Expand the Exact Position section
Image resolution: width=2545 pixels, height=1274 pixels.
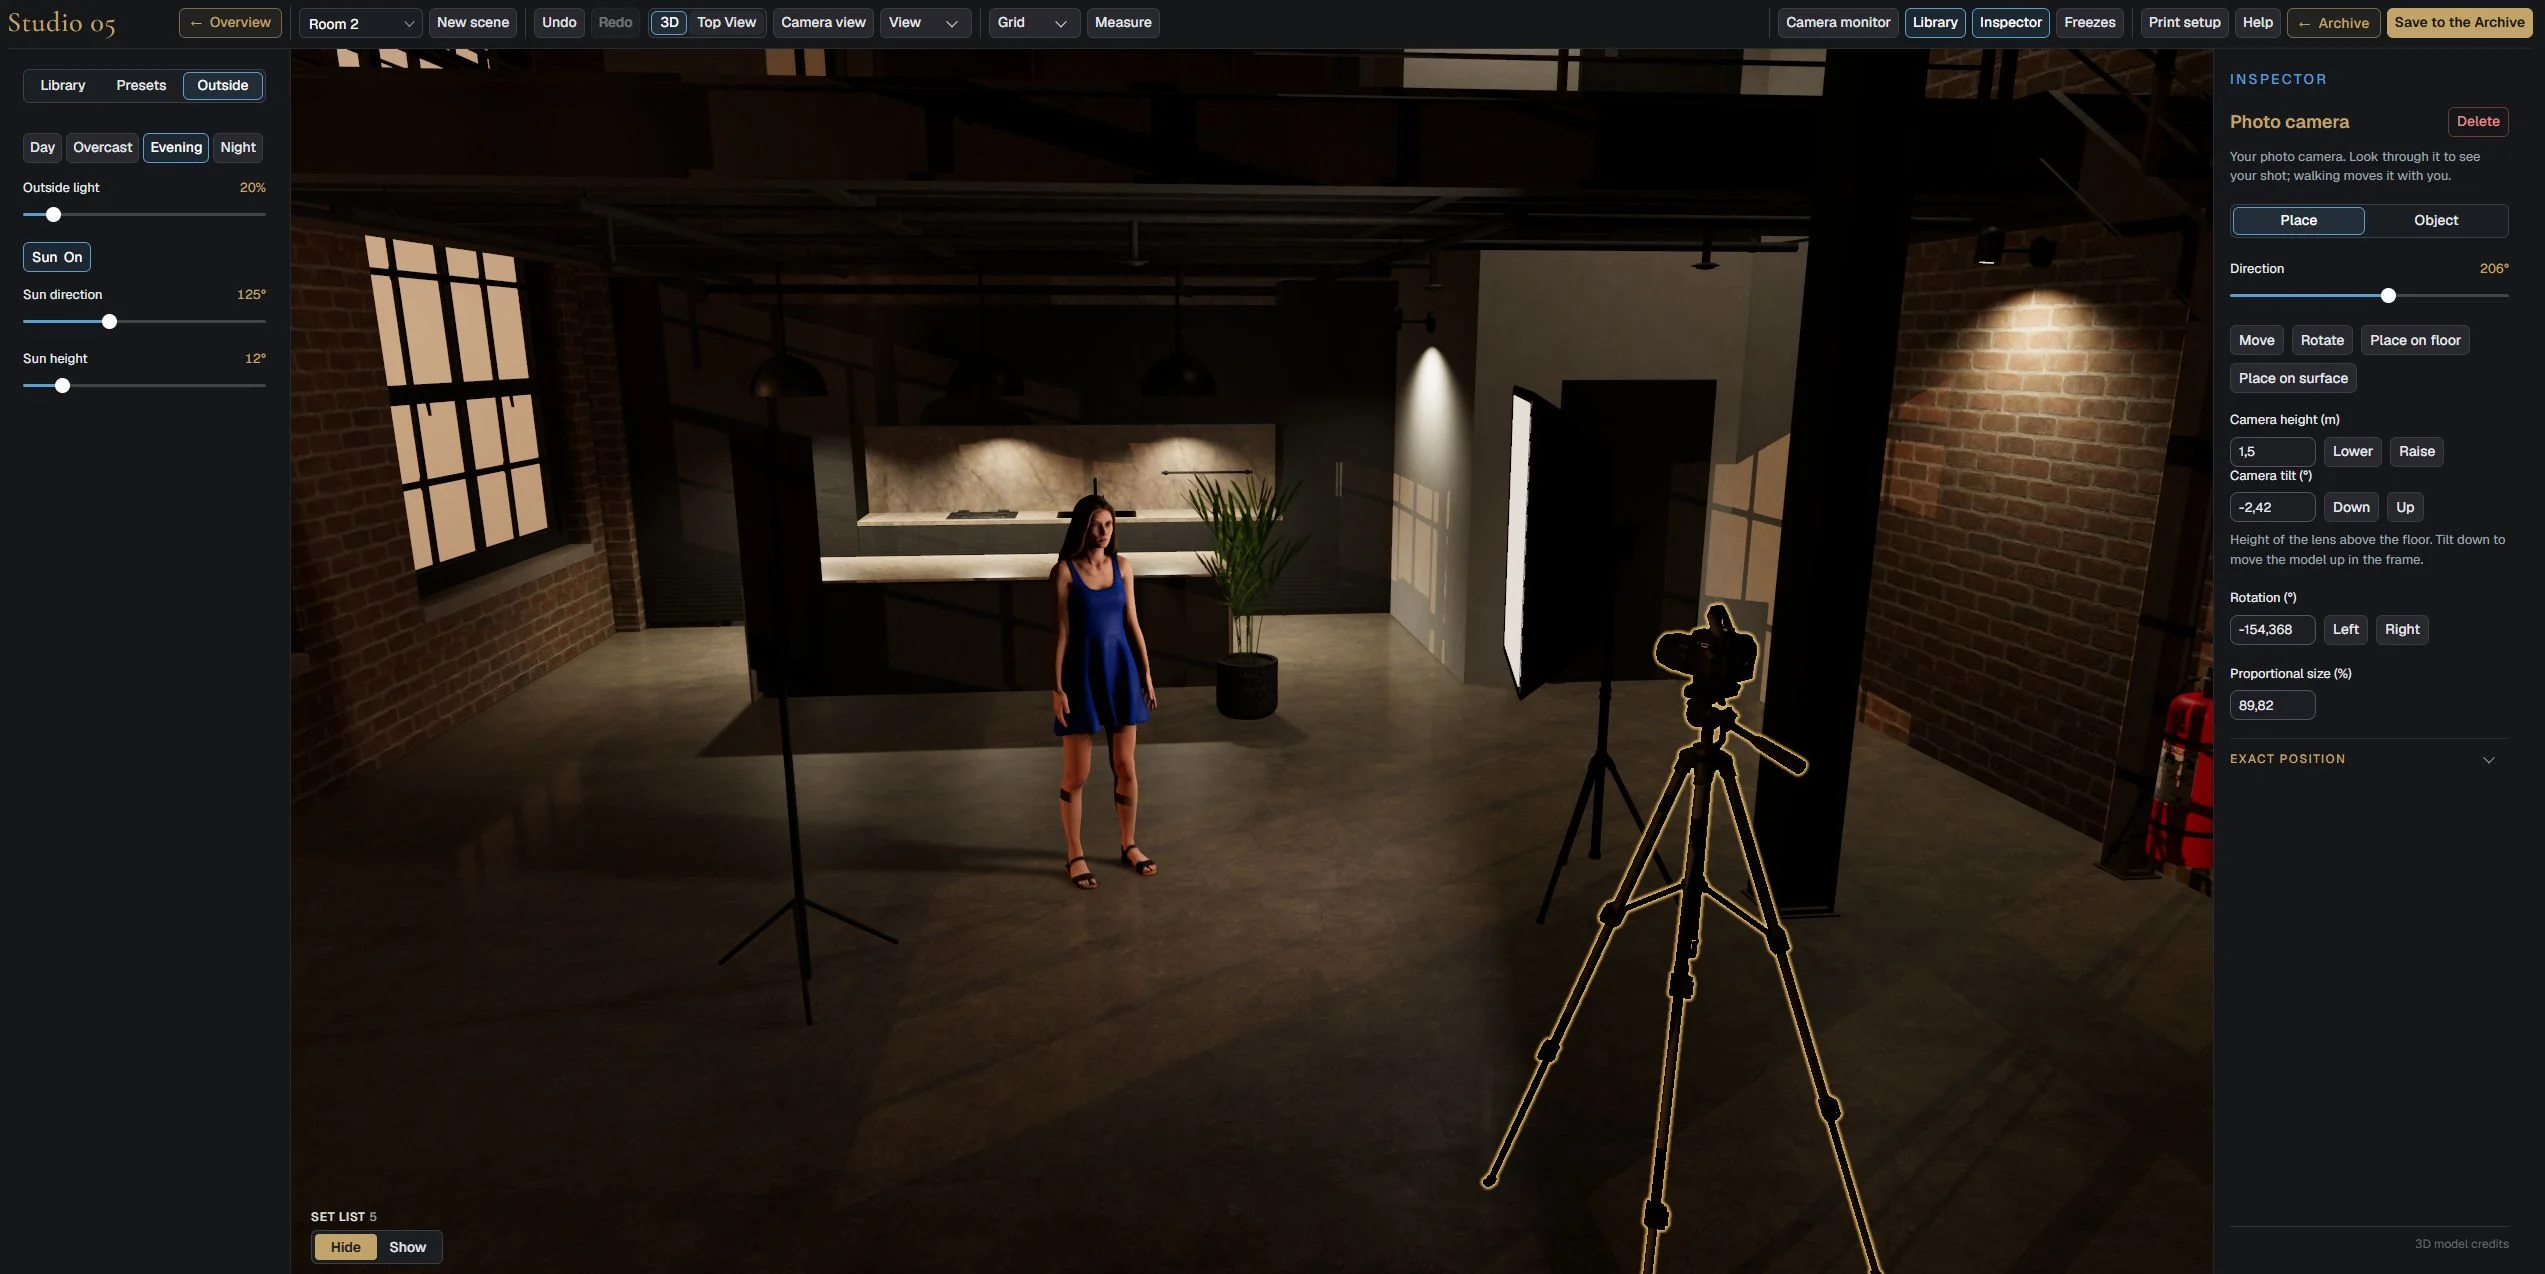(x=2369, y=760)
